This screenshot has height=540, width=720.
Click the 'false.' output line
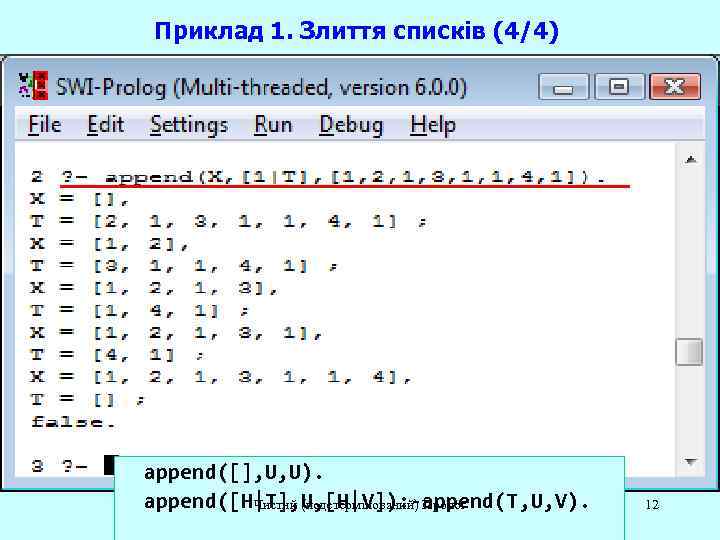73,422
